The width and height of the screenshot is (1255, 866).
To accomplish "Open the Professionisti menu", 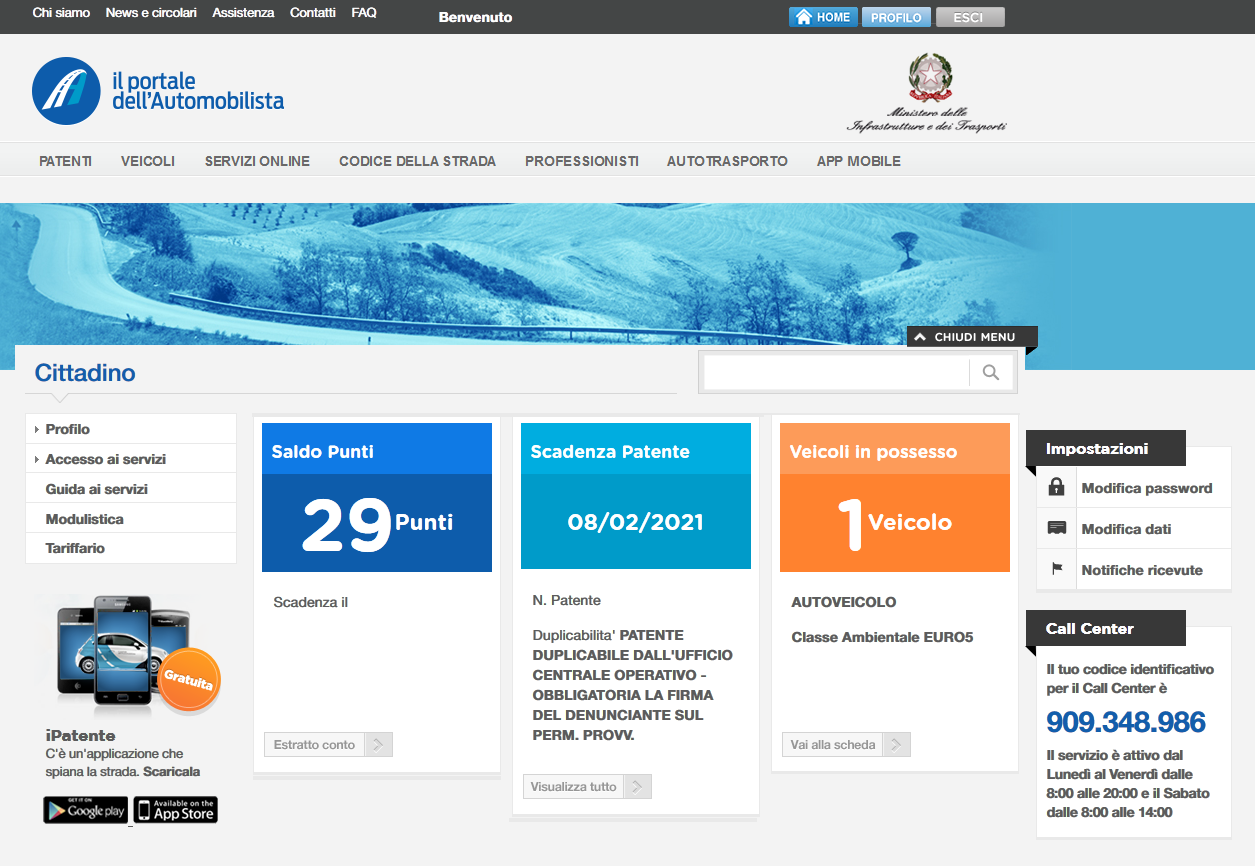I will (x=582, y=161).
